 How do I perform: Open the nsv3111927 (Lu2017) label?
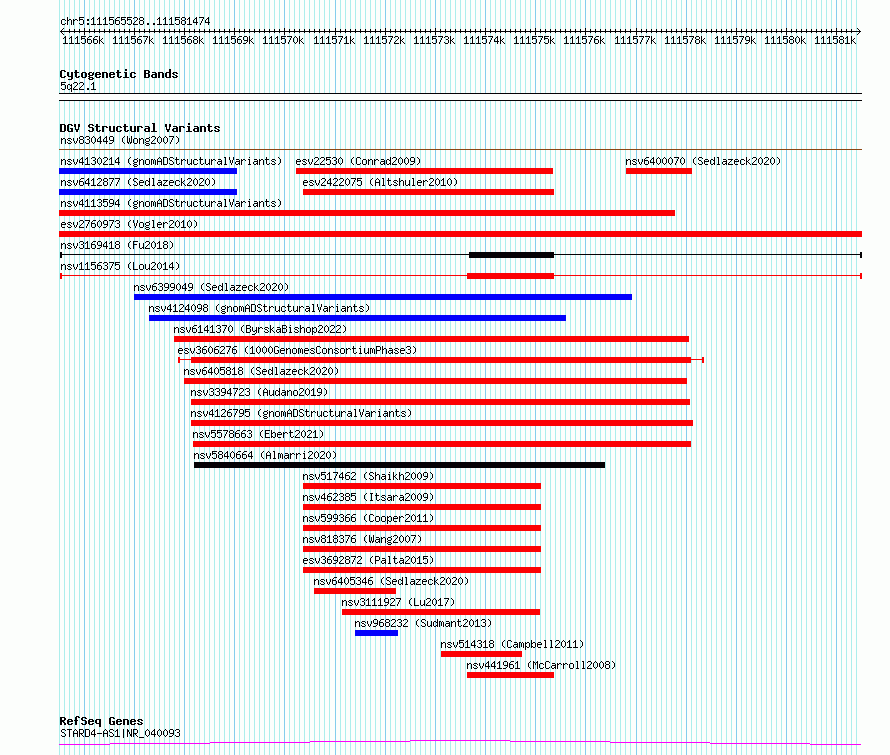(x=398, y=602)
